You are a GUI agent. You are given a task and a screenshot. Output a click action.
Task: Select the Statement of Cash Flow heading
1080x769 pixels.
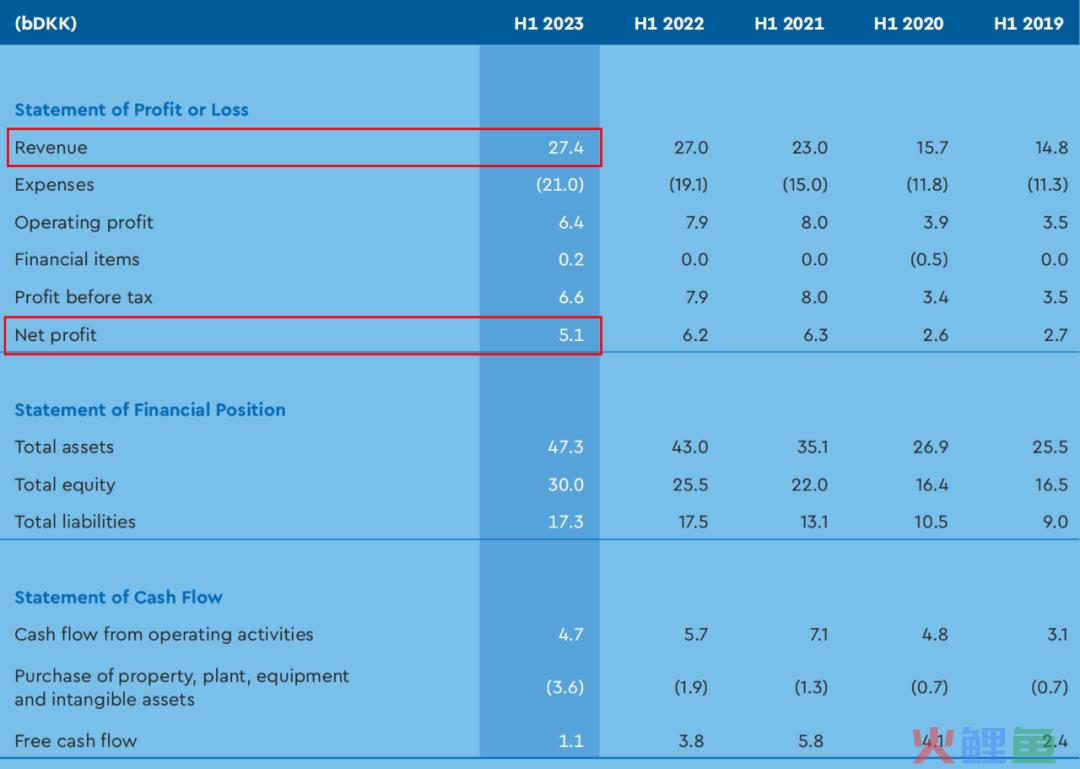point(118,597)
